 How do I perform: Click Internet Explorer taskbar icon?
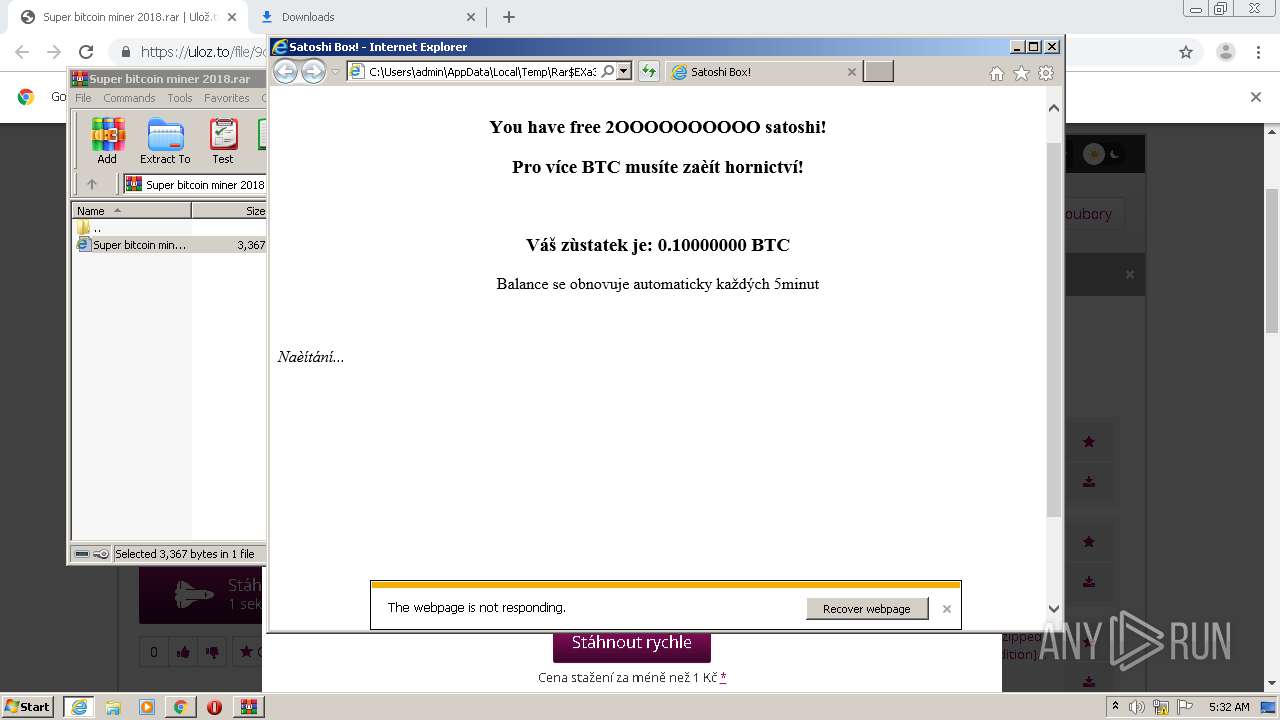coord(78,707)
